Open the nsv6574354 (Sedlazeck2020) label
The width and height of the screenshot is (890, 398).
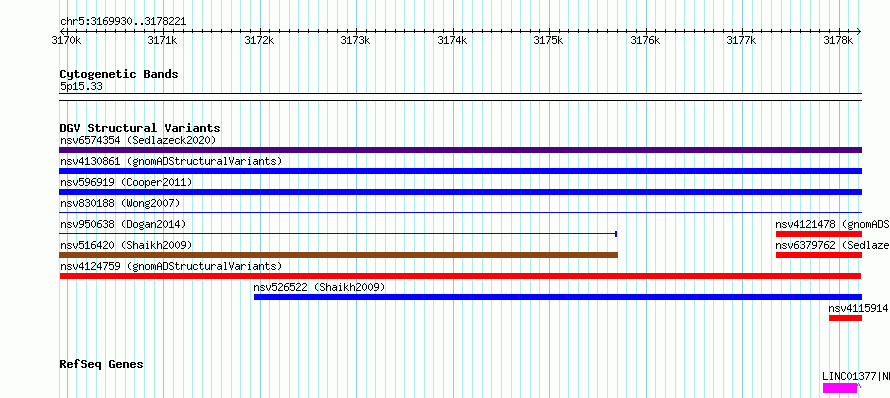(x=138, y=140)
